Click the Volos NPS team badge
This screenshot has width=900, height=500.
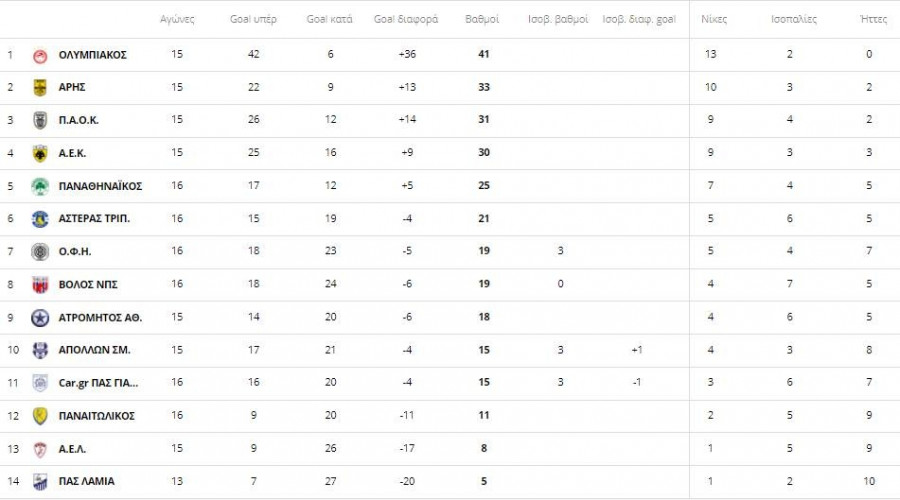(40, 284)
